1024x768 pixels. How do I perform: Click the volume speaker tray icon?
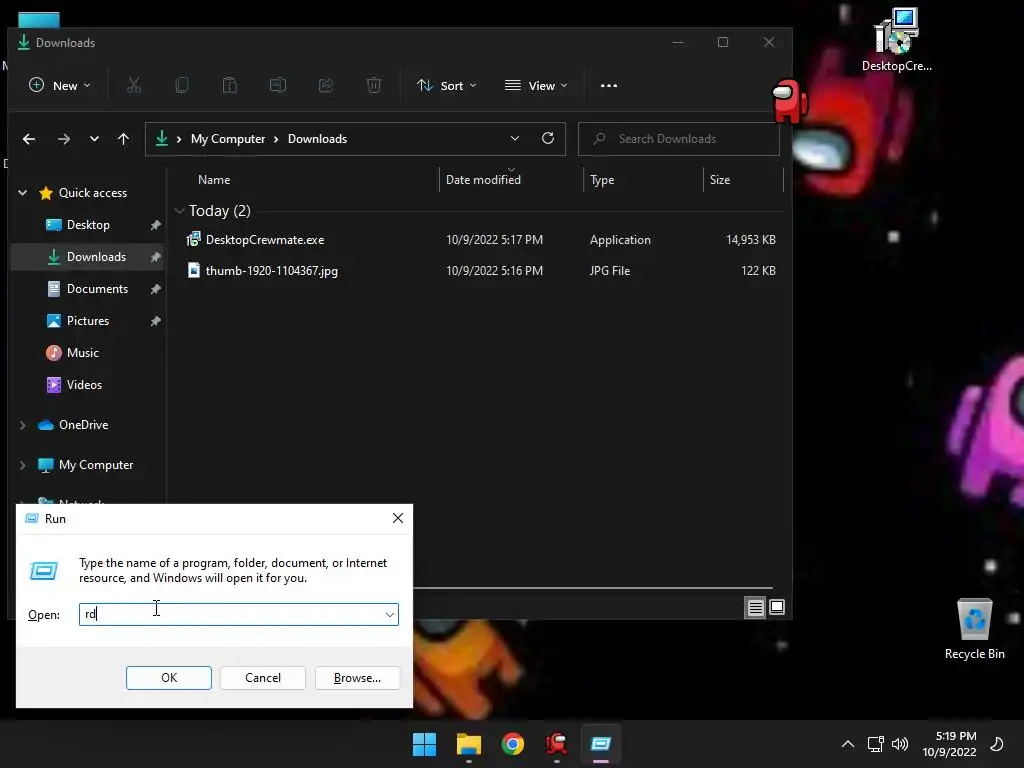coord(900,744)
